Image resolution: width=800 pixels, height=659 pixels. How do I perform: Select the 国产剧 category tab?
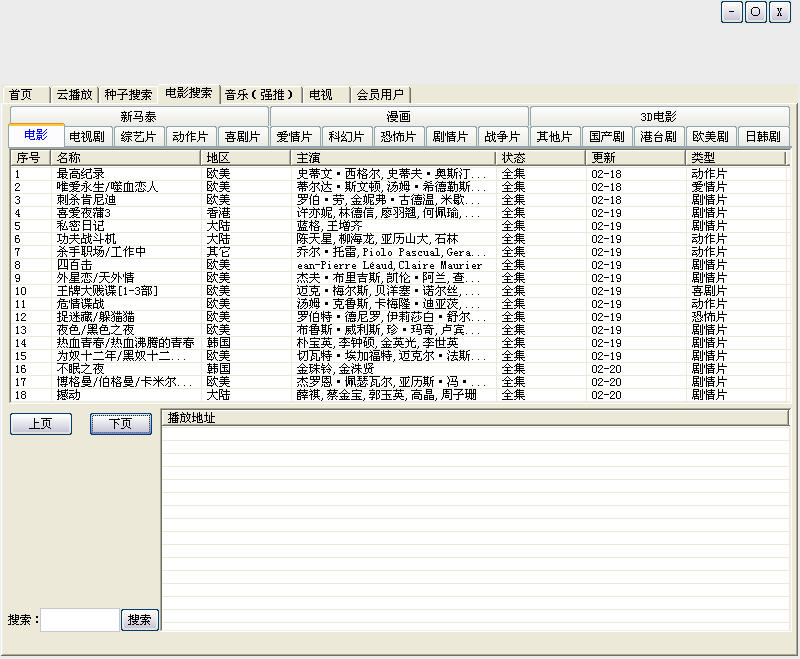click(x=607, y=137)
